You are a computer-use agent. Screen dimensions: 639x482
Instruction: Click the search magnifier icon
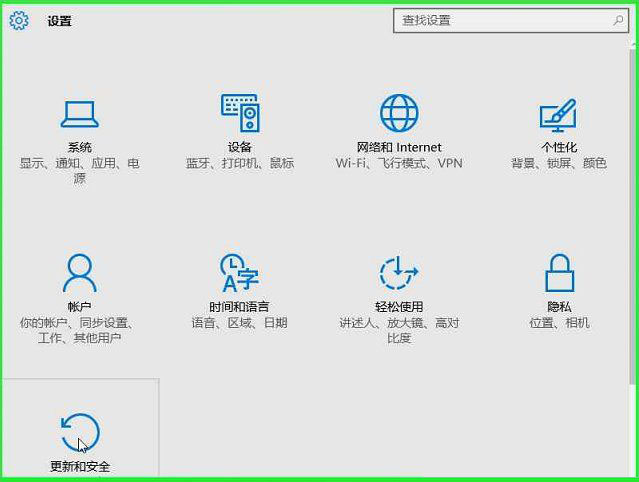click(x=618, y=20)
